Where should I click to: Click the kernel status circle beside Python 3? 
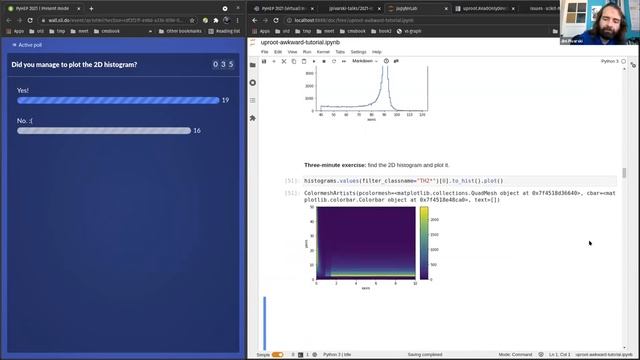click(x=623, y=61)
